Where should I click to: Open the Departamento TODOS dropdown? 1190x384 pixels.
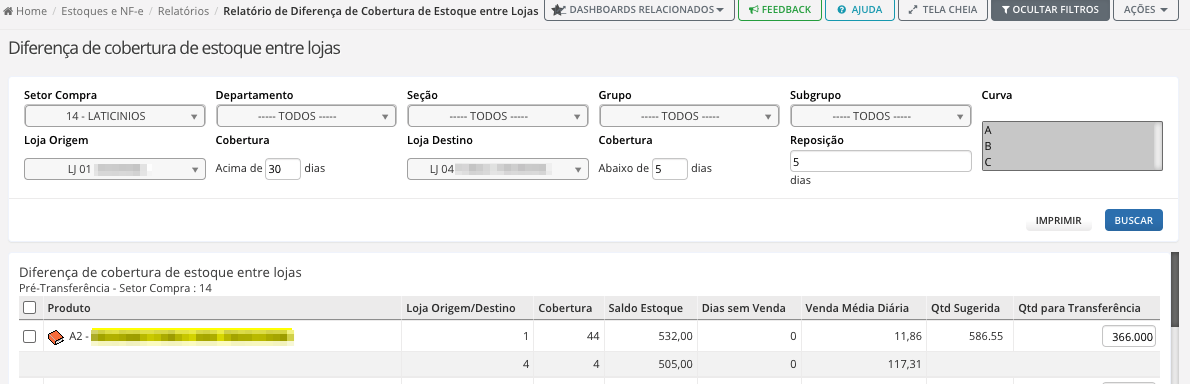pyautogui.click(x=307, y=116)
